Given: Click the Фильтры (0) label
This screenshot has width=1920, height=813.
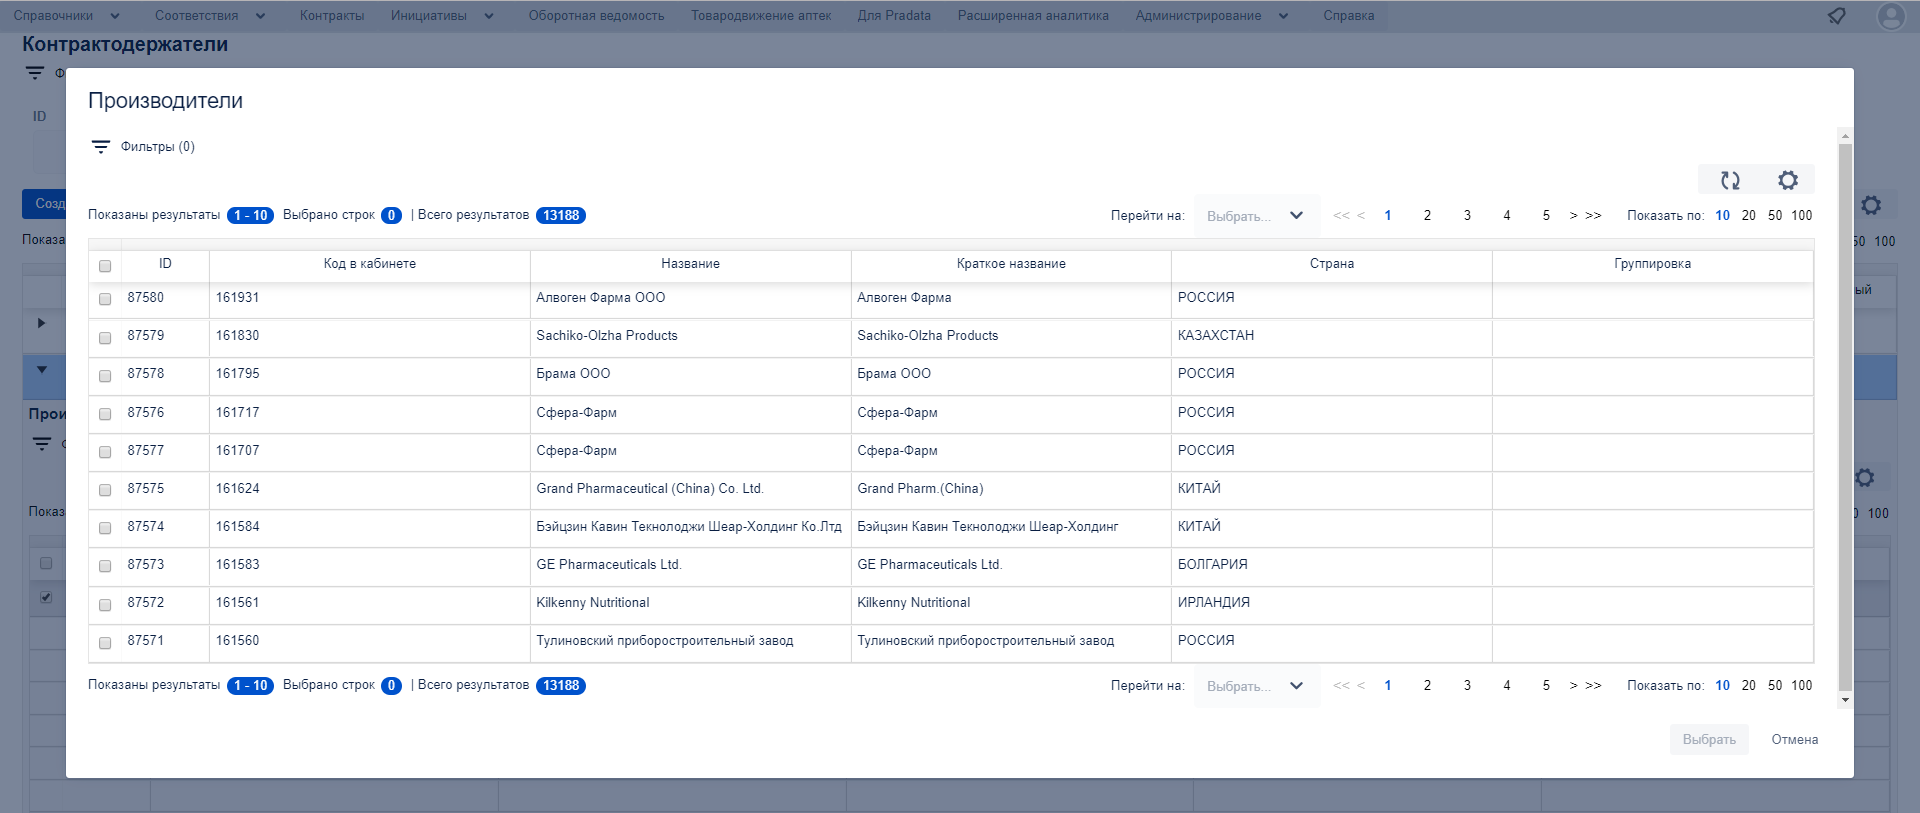Looking at the screenshot, I should tap(158, 147).
